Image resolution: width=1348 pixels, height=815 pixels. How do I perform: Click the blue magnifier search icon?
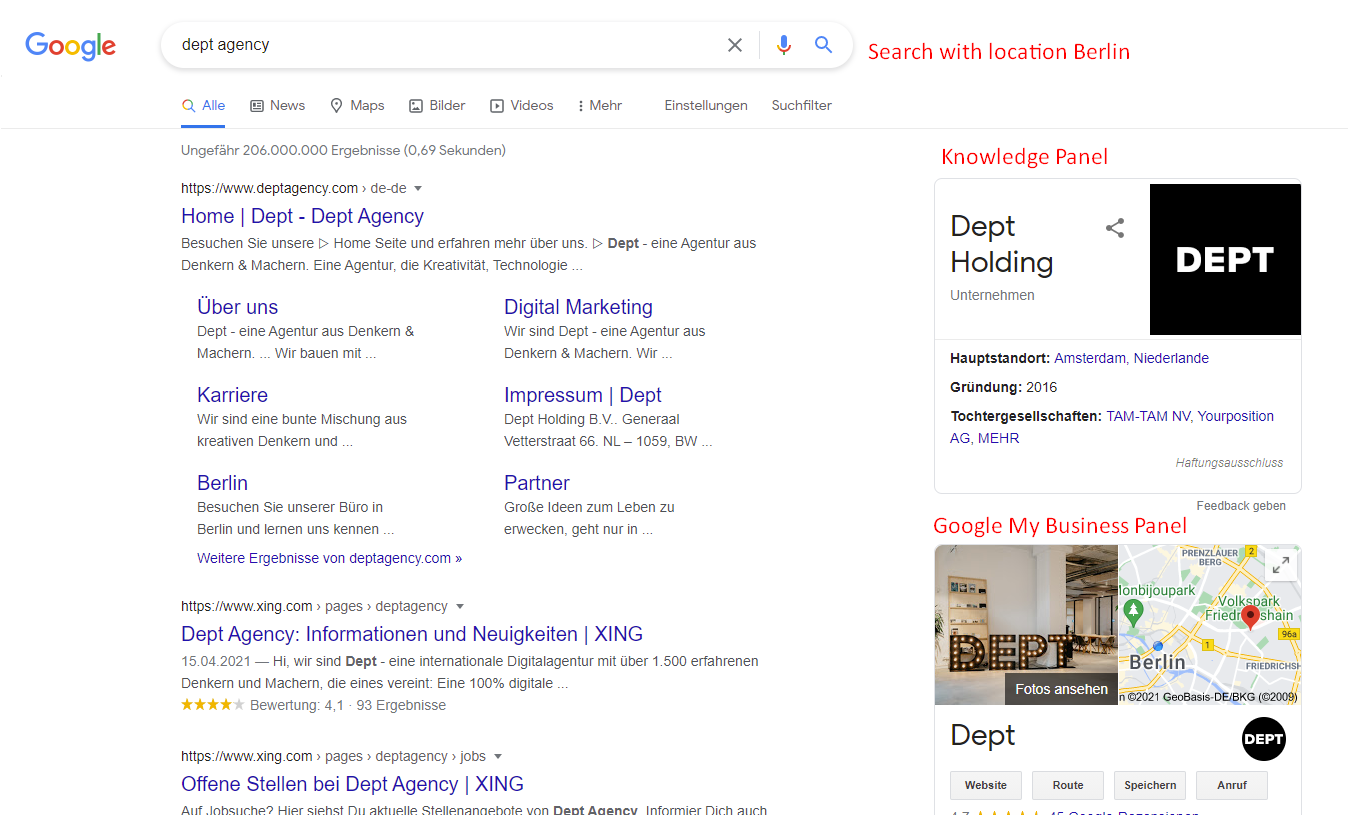(x=823, y=45)
